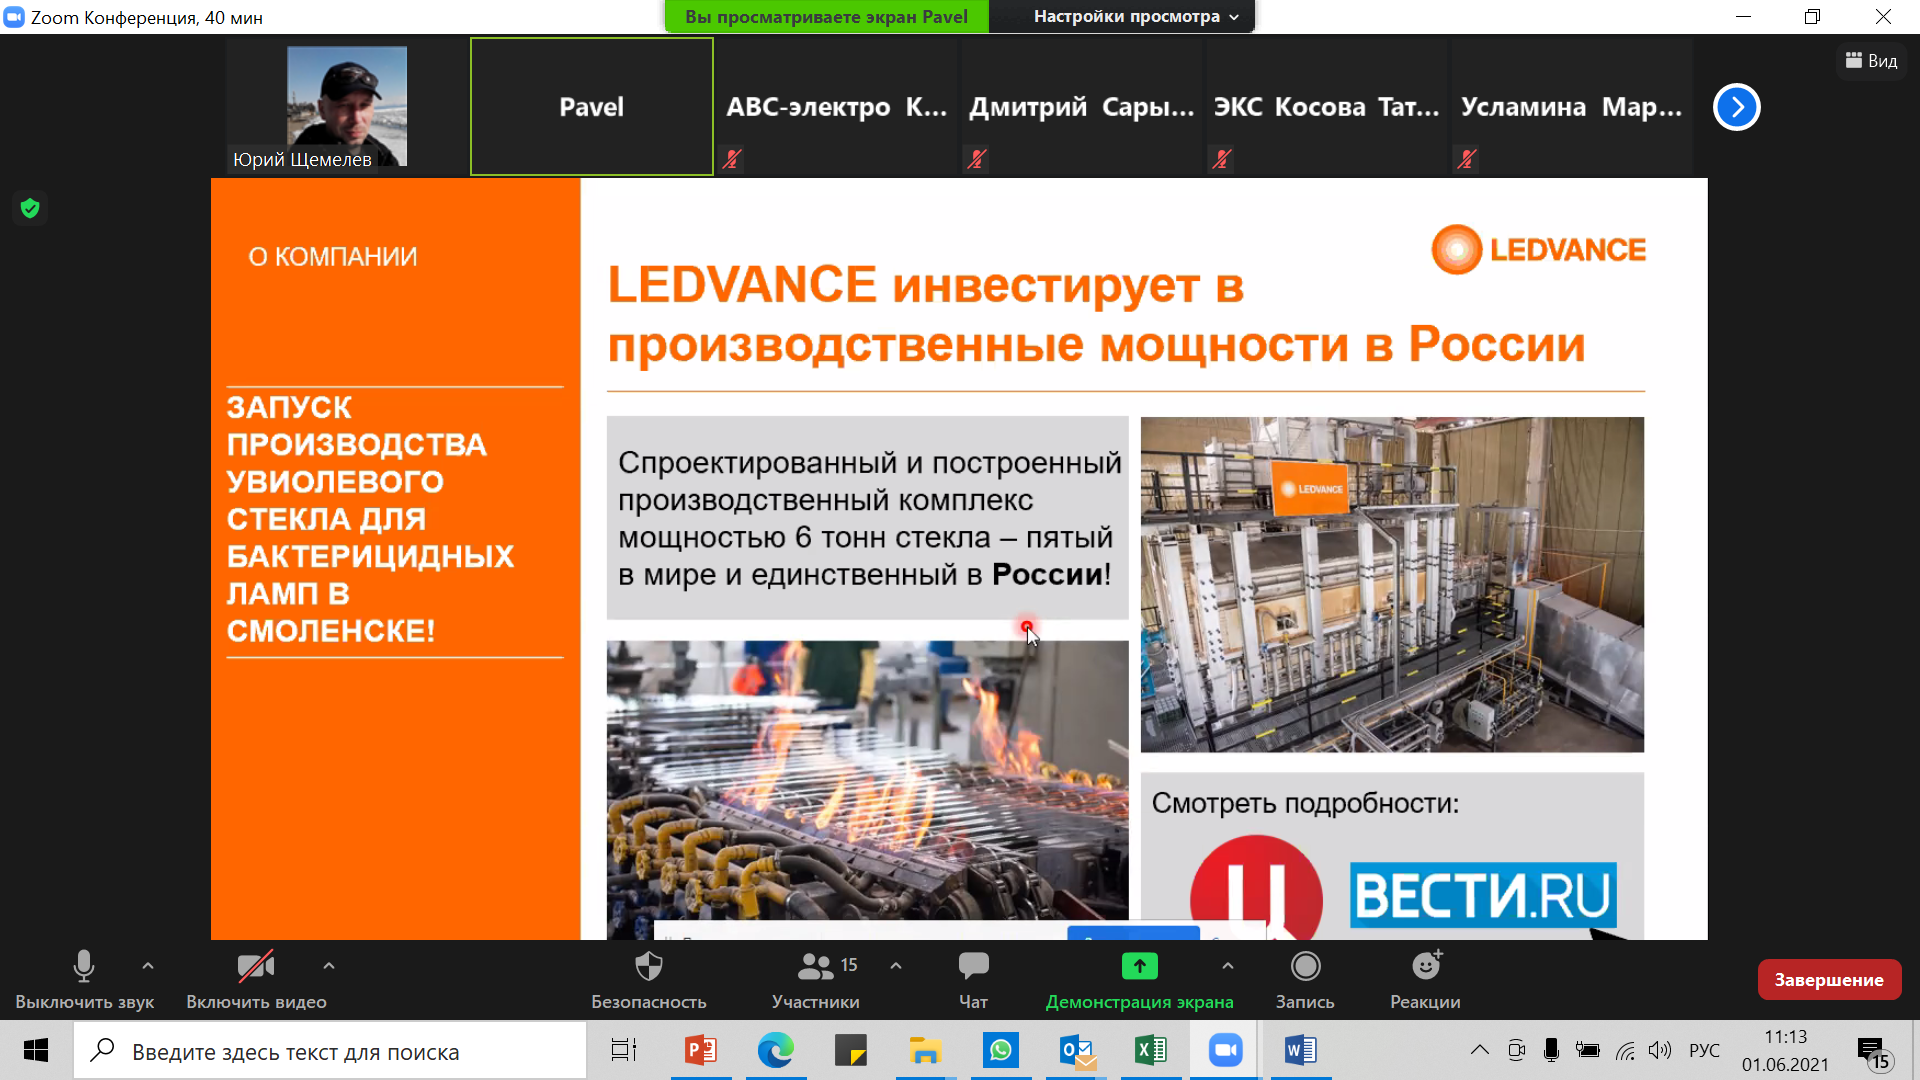Start recording with Запись icon
Viewport: 1920px width, 1080px height.
coord(1305,967)
